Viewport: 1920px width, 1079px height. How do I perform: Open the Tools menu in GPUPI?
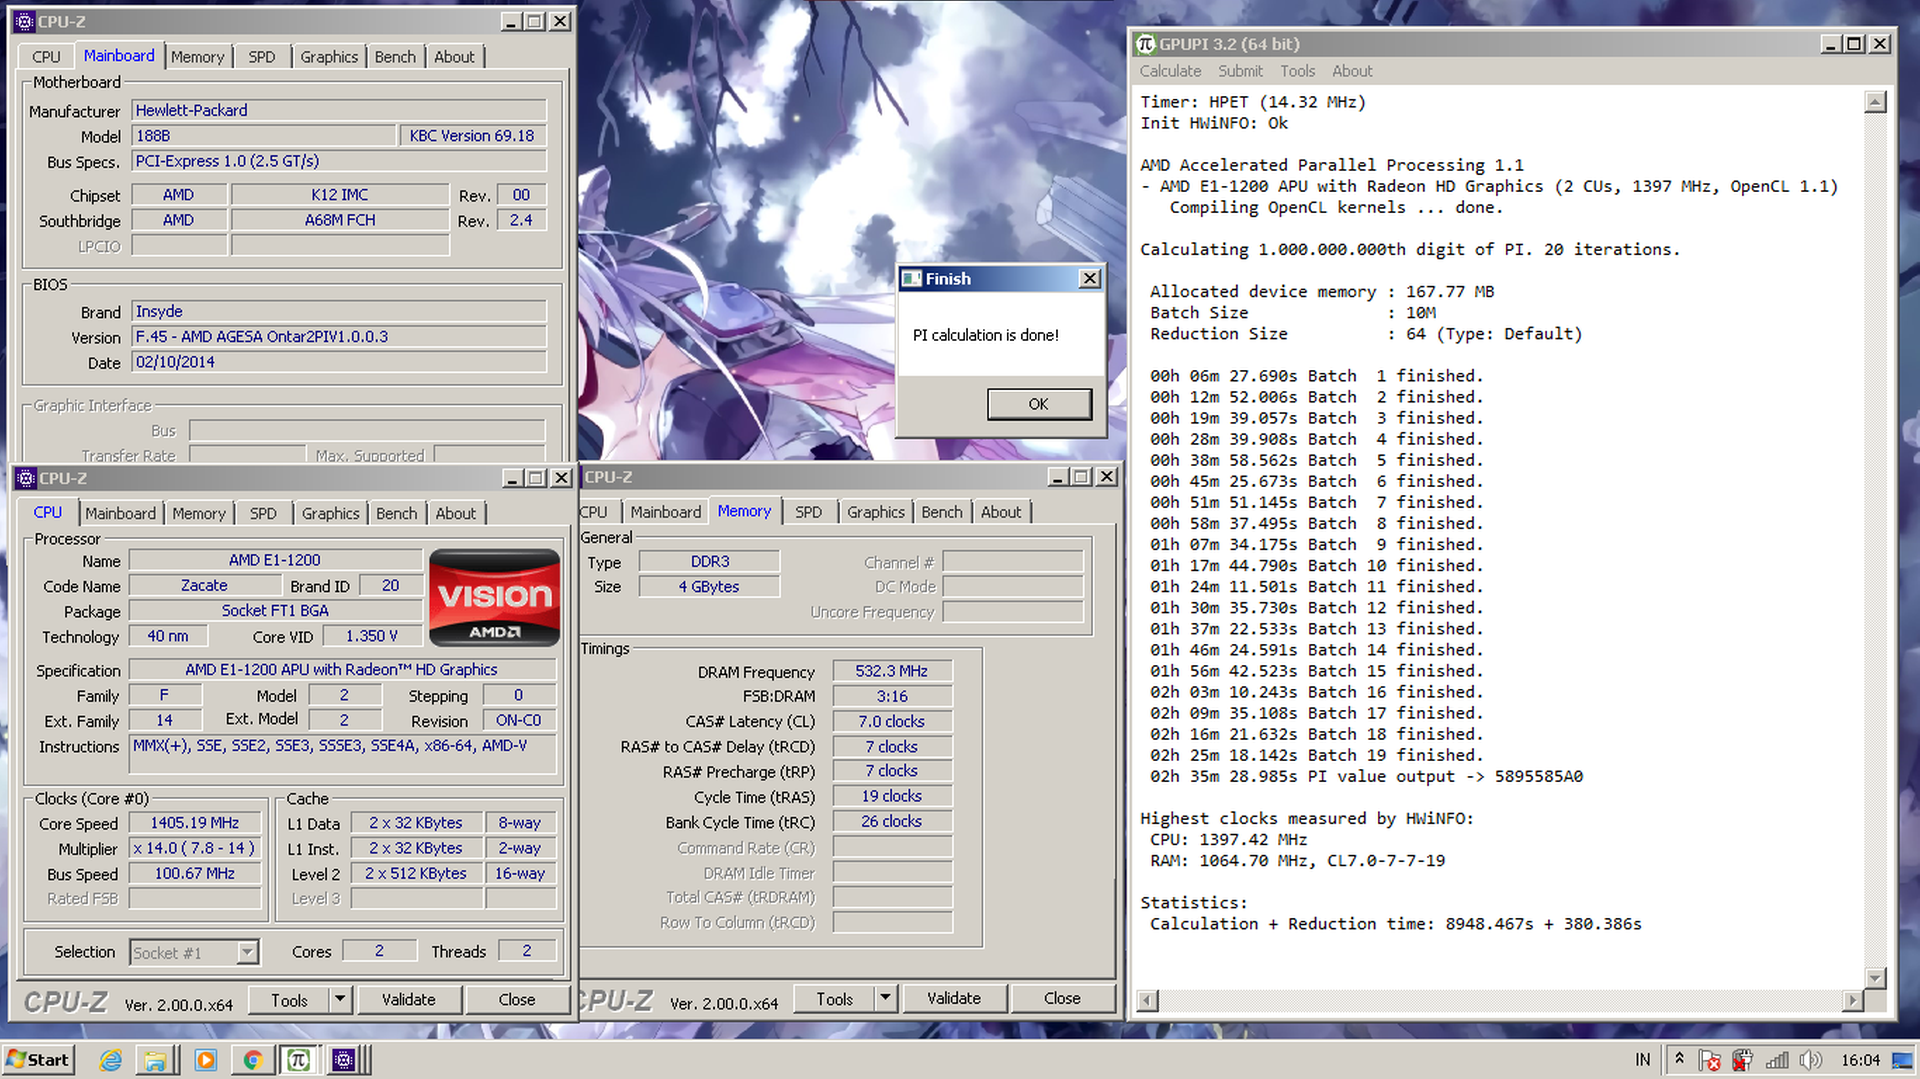(1297, 71)
